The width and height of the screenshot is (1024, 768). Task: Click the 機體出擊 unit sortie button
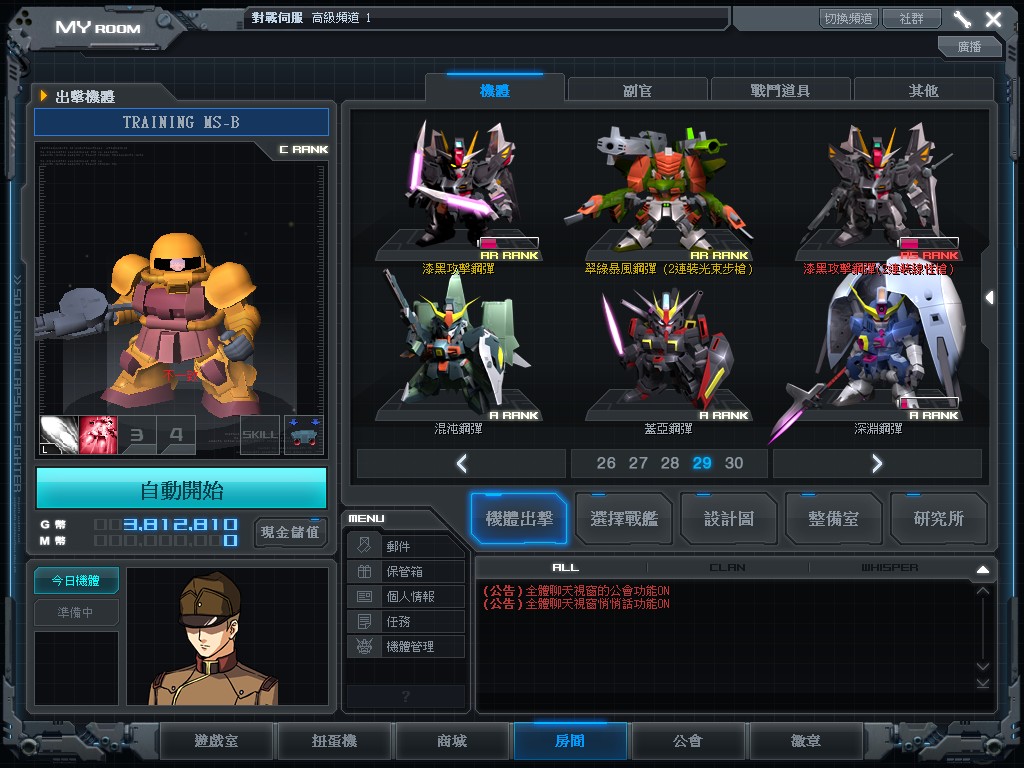click(519, 519)
